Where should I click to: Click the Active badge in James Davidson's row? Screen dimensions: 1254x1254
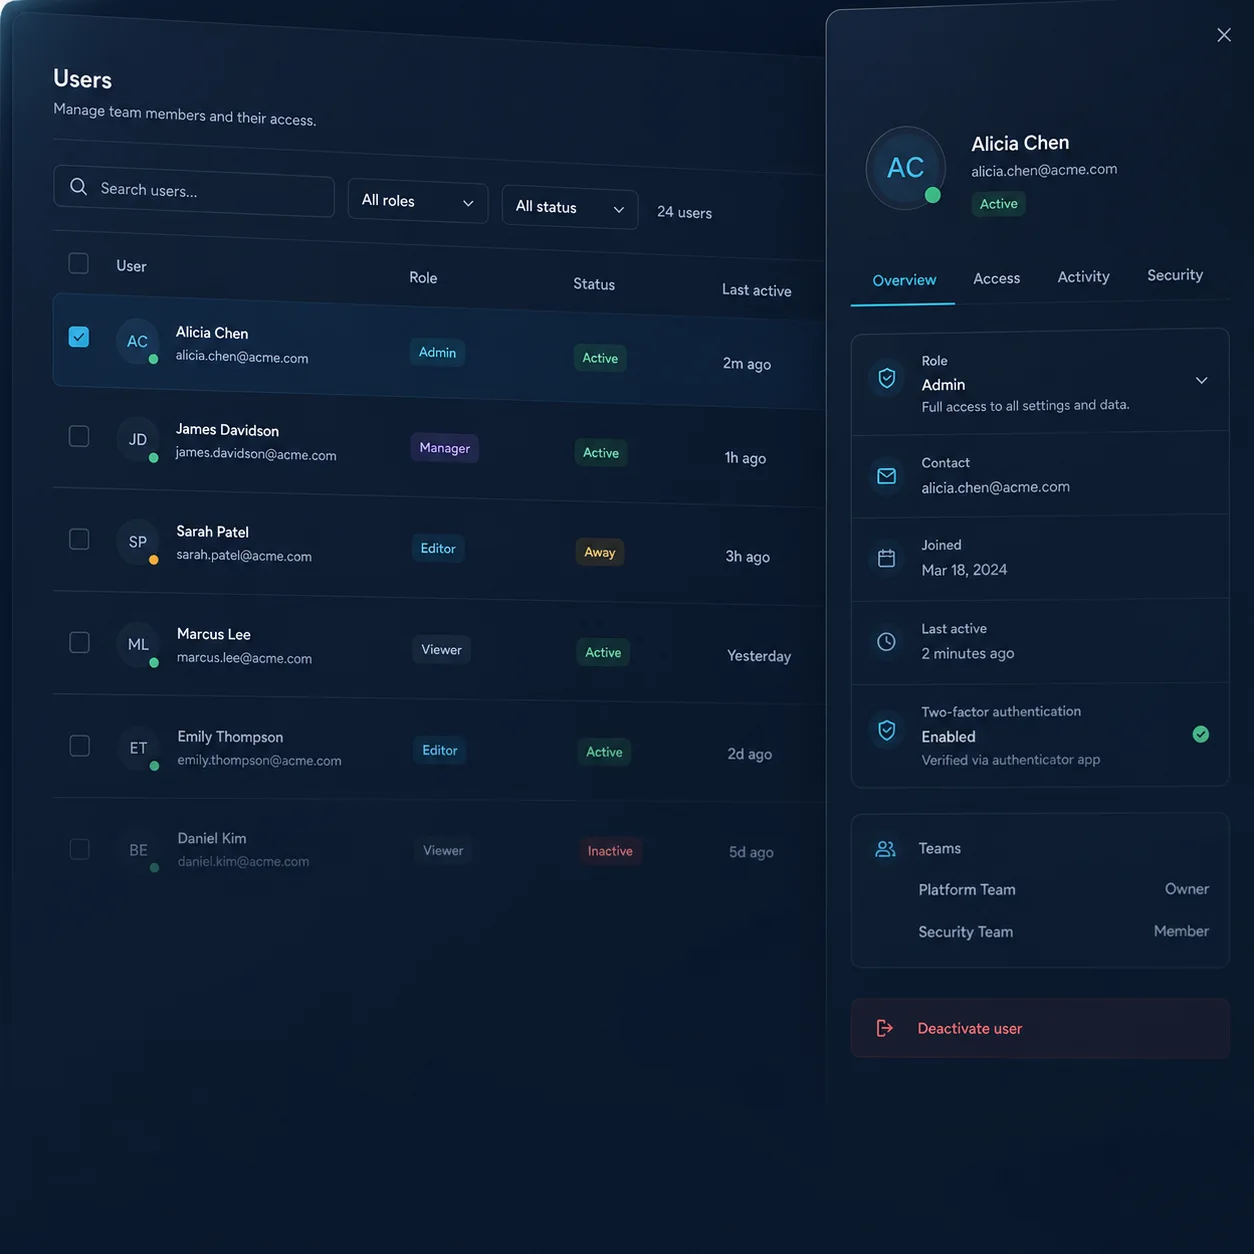(601, 453)
